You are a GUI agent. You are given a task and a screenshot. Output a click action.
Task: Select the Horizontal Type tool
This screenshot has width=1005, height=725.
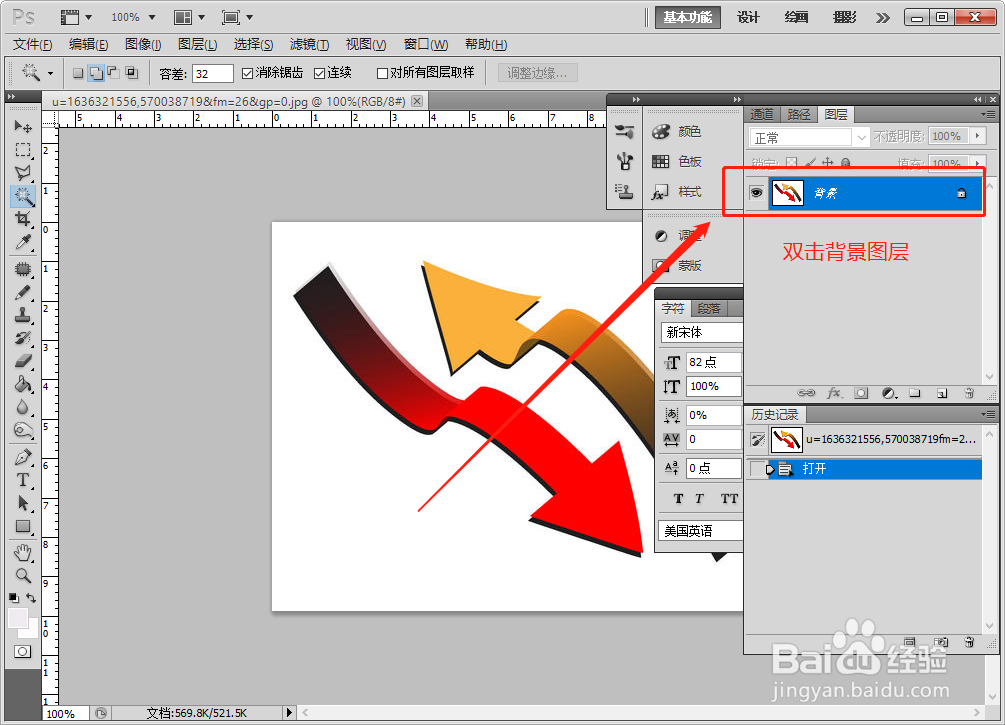coord(23,480)
